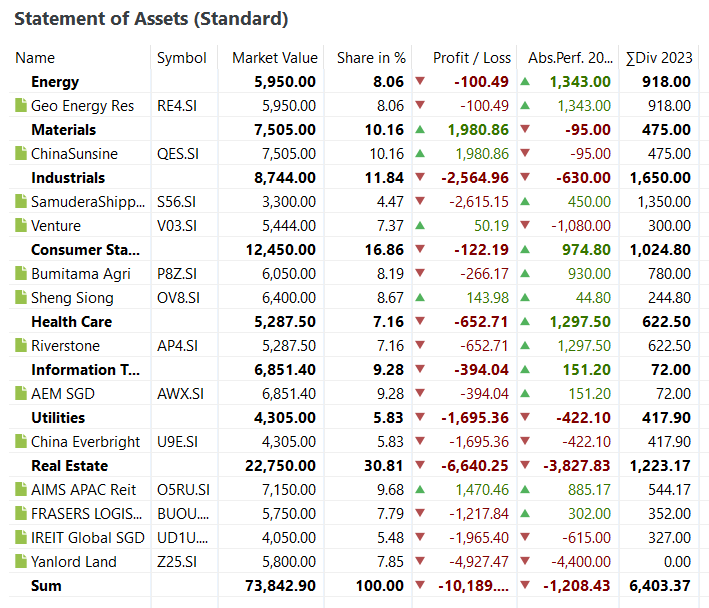Click the ∑Div 2023 column header
The width and height of the screenshot is (709, 608).
(657, 58)
